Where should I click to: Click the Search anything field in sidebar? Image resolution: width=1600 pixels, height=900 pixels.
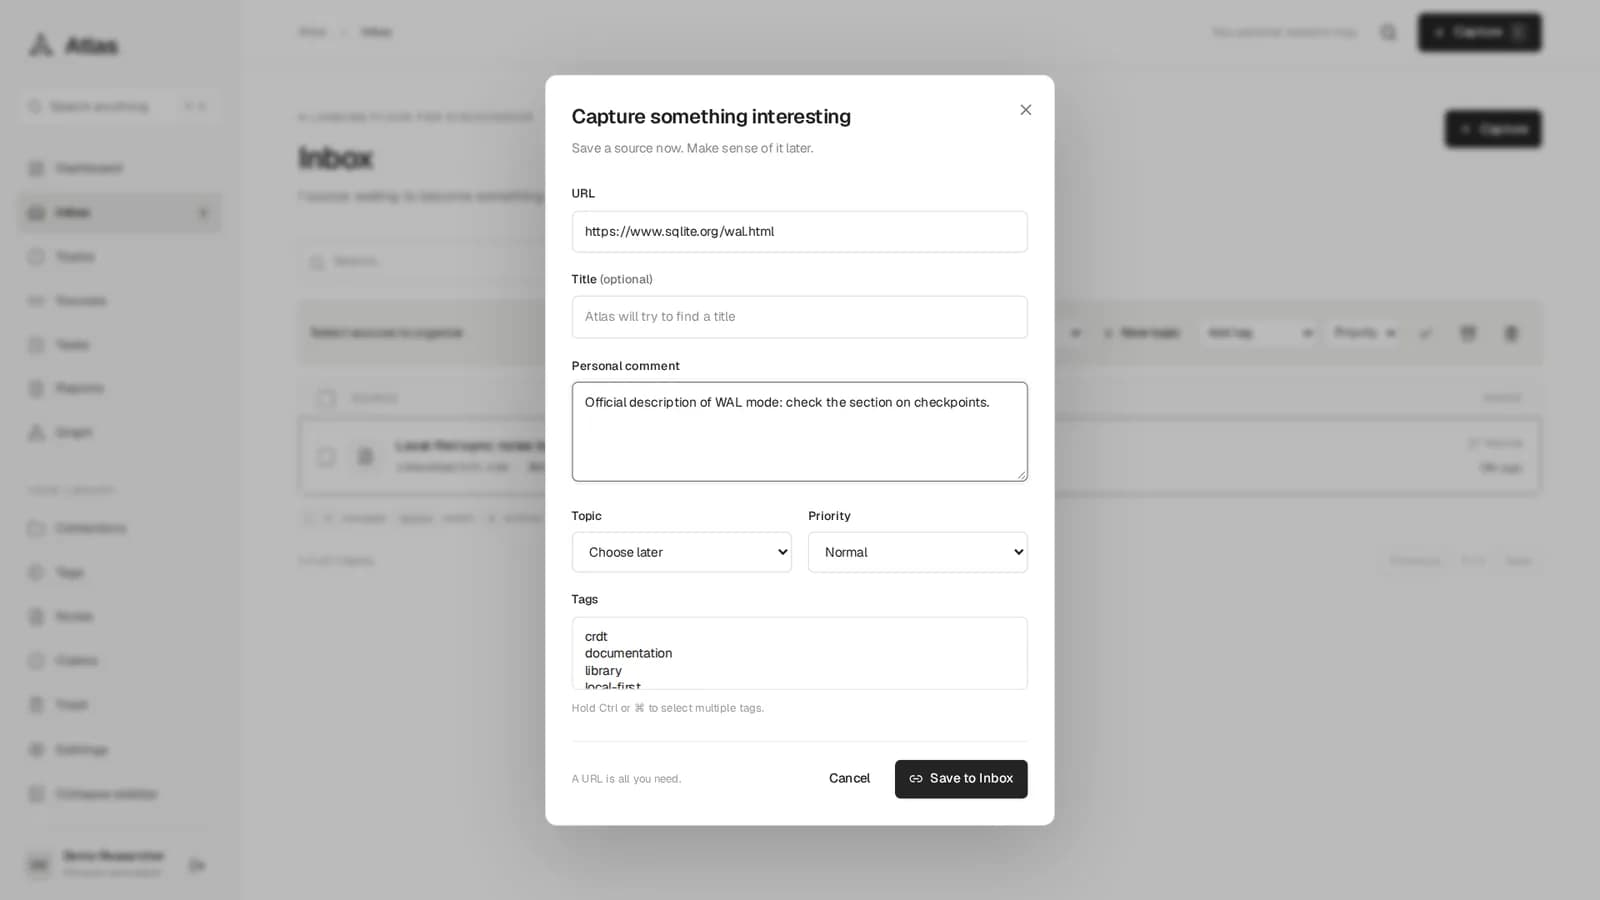coord(119,106)
